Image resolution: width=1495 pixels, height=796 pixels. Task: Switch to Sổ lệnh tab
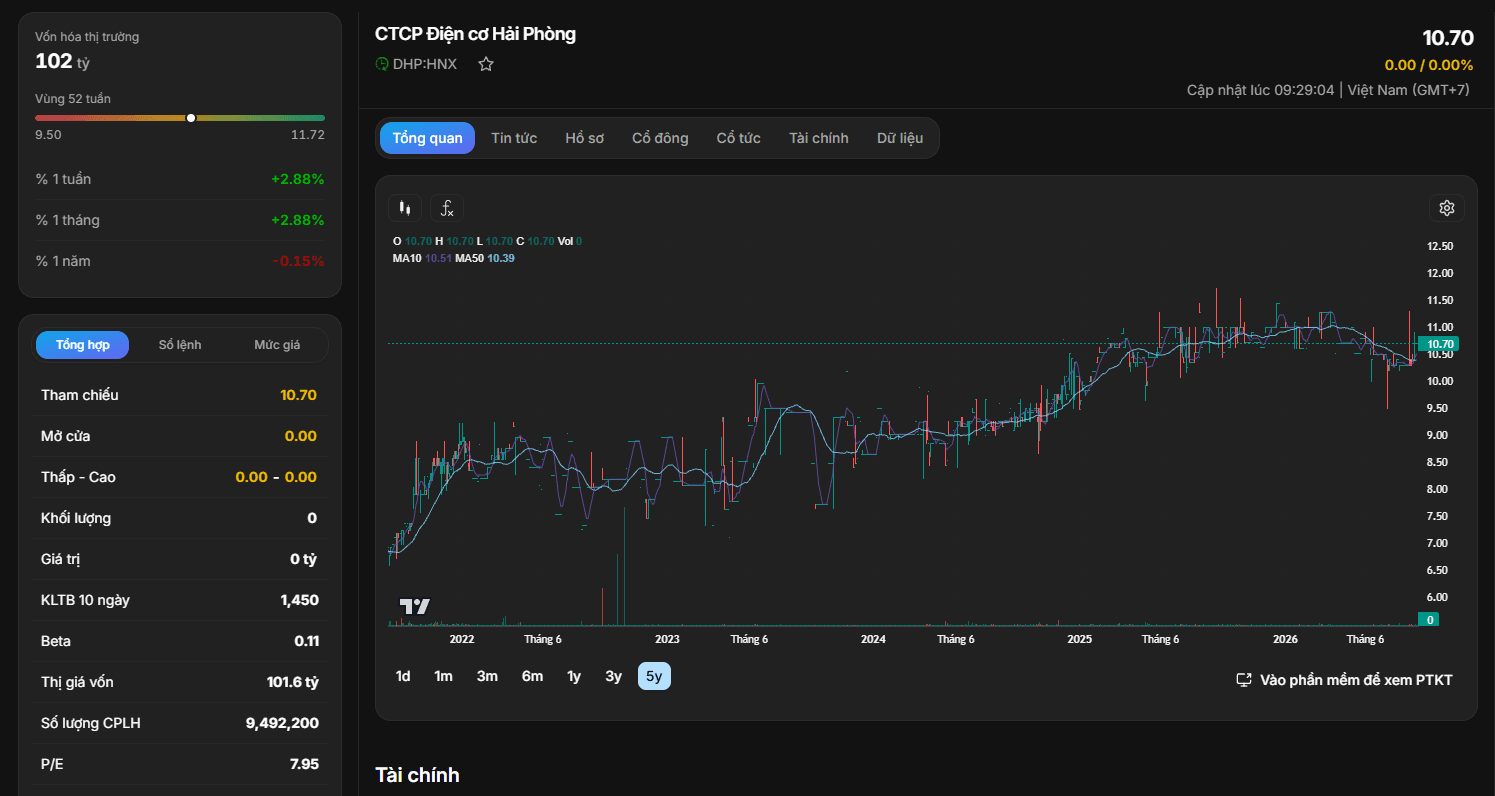click(x=180, y=345)
